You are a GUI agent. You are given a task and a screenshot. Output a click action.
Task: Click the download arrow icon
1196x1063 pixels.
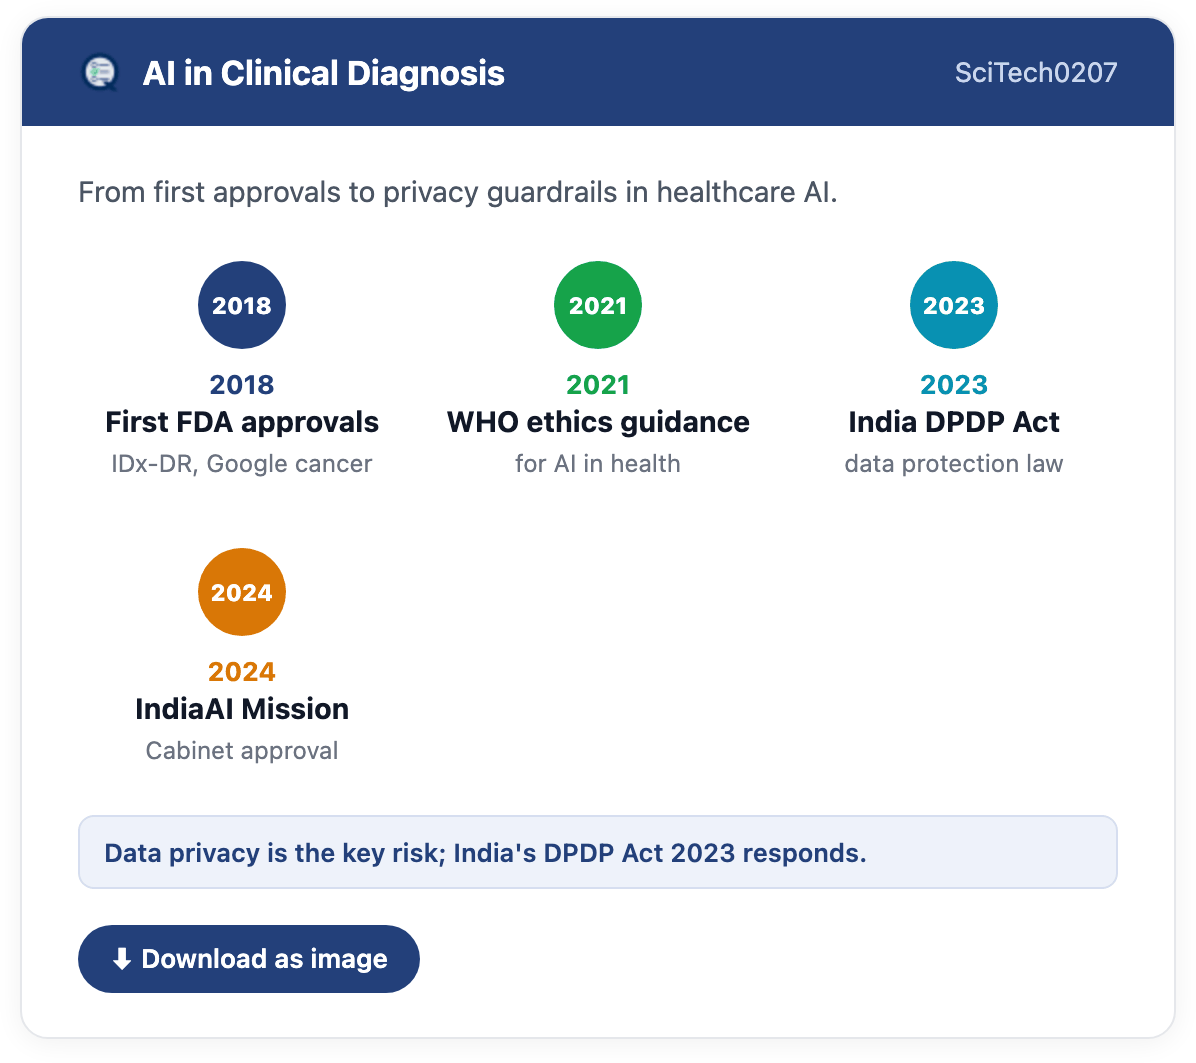point(121,959)
